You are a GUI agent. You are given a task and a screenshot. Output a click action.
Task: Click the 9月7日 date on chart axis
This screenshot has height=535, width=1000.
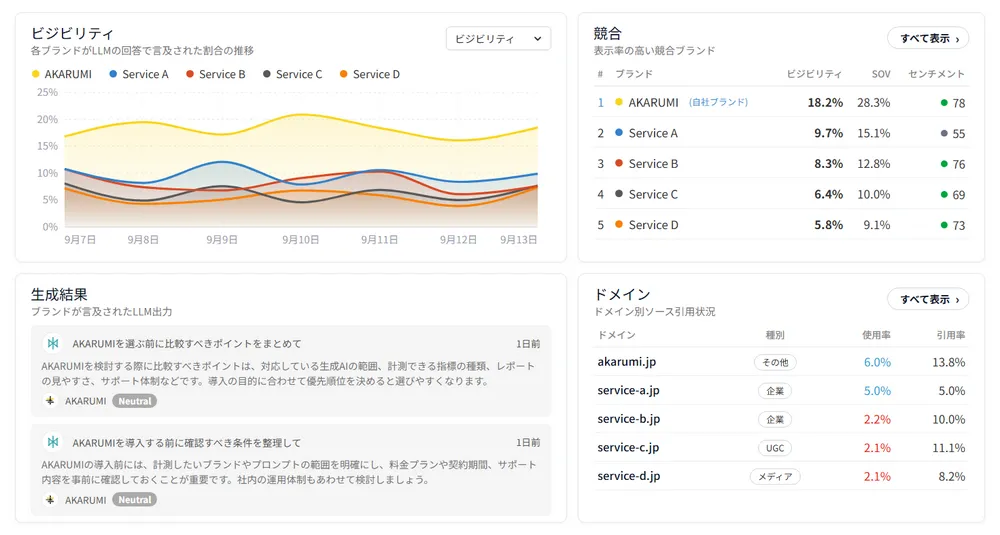(80, 240)
